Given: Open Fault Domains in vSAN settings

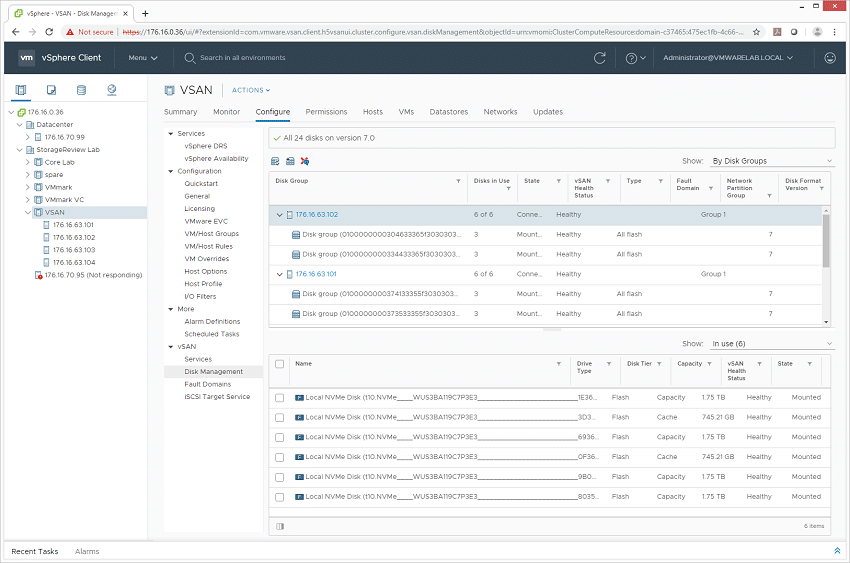Looking at the screenshot, I should point(208,384).
